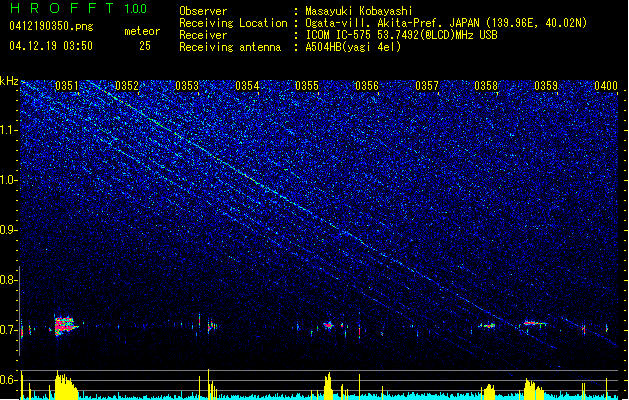Click the yellow power peak below 0351
The width and height of the screenshot is (629, 400).
click(x=65, y=386)
